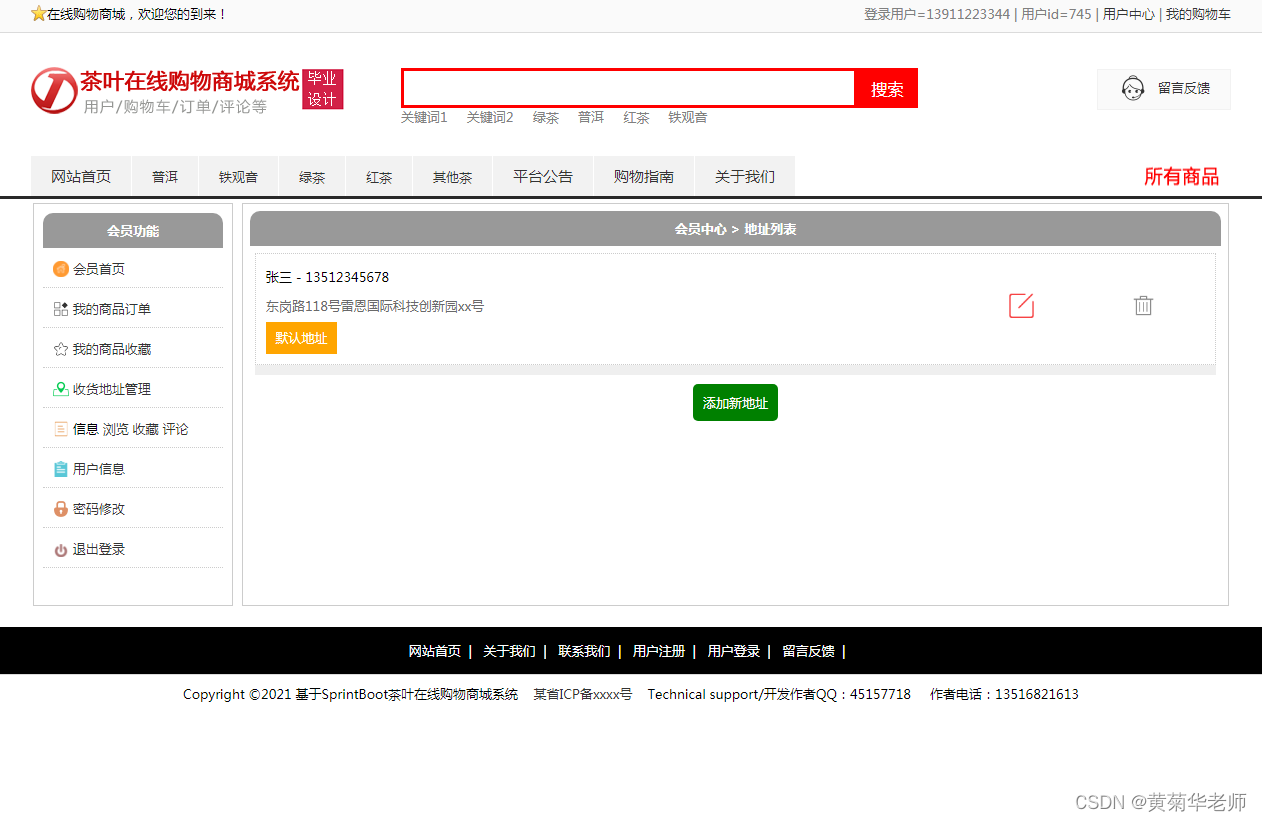Open 关于我们 navigation tab
The image size is (1262, 822).
coord(745,176)
